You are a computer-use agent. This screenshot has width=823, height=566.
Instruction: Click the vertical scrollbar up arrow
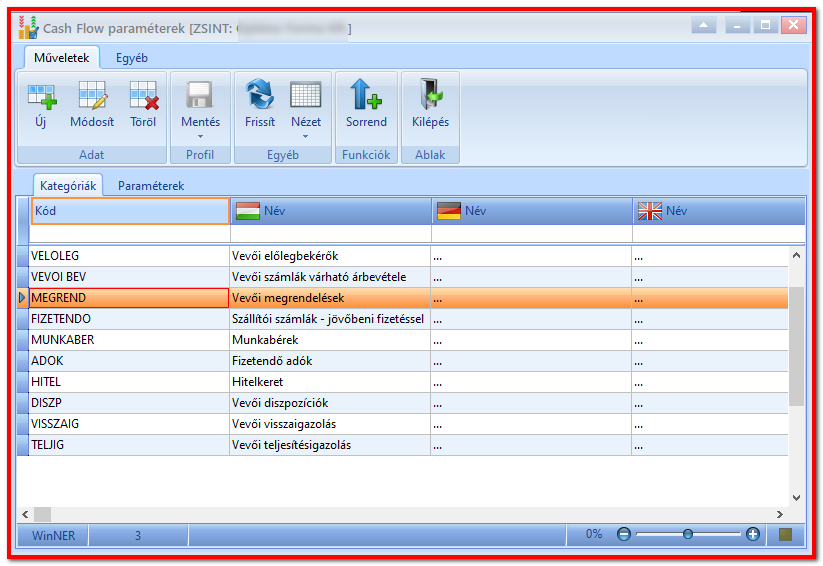pyautogui.click(x=796, y=256)
